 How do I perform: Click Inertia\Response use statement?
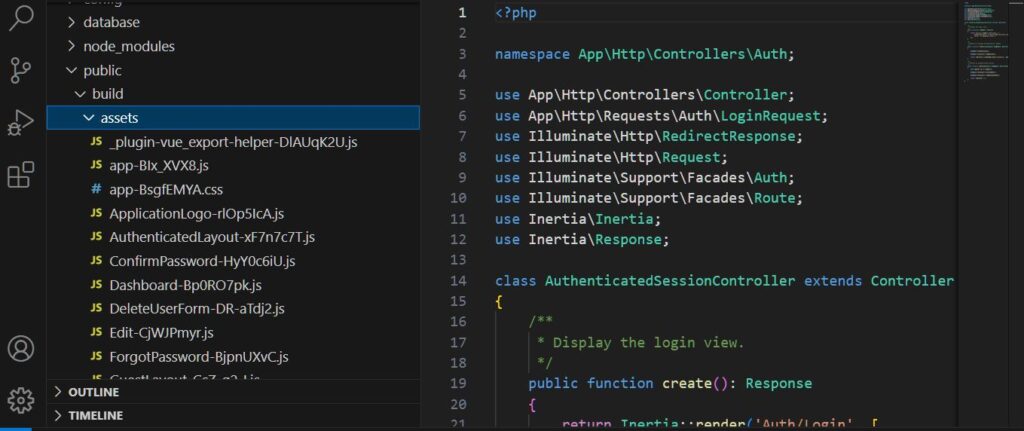point(583,240)
